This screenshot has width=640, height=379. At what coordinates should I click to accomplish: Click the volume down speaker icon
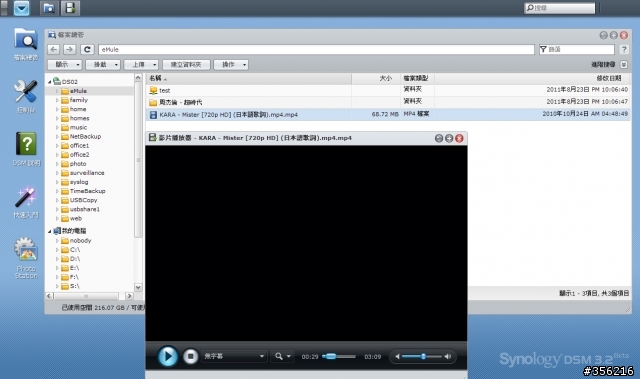[x=397, y=357]
